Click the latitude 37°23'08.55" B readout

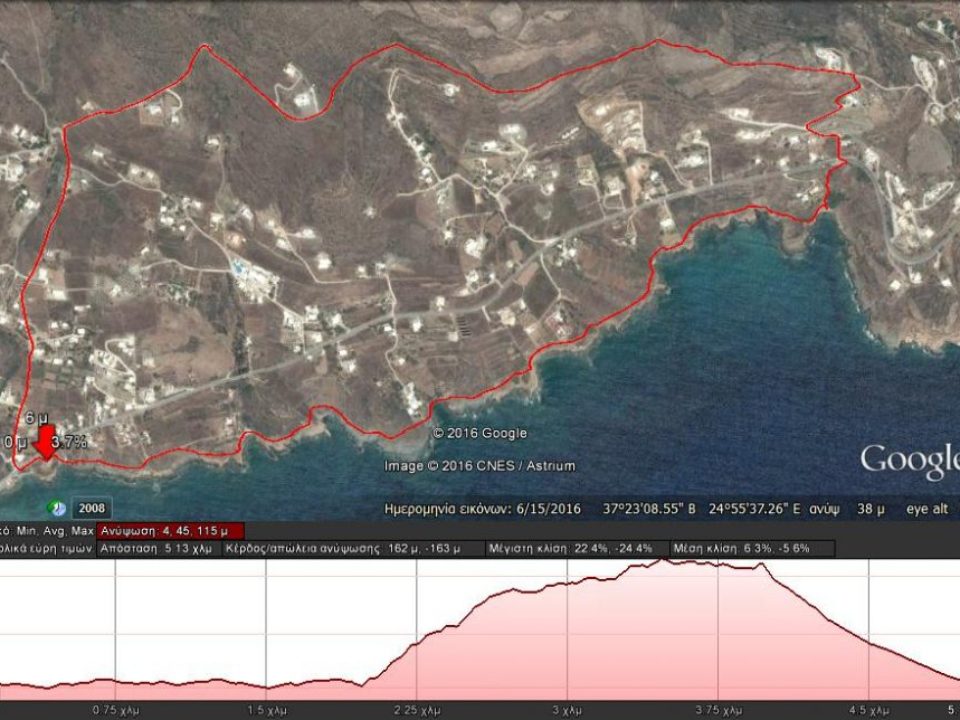pos(649,509)
